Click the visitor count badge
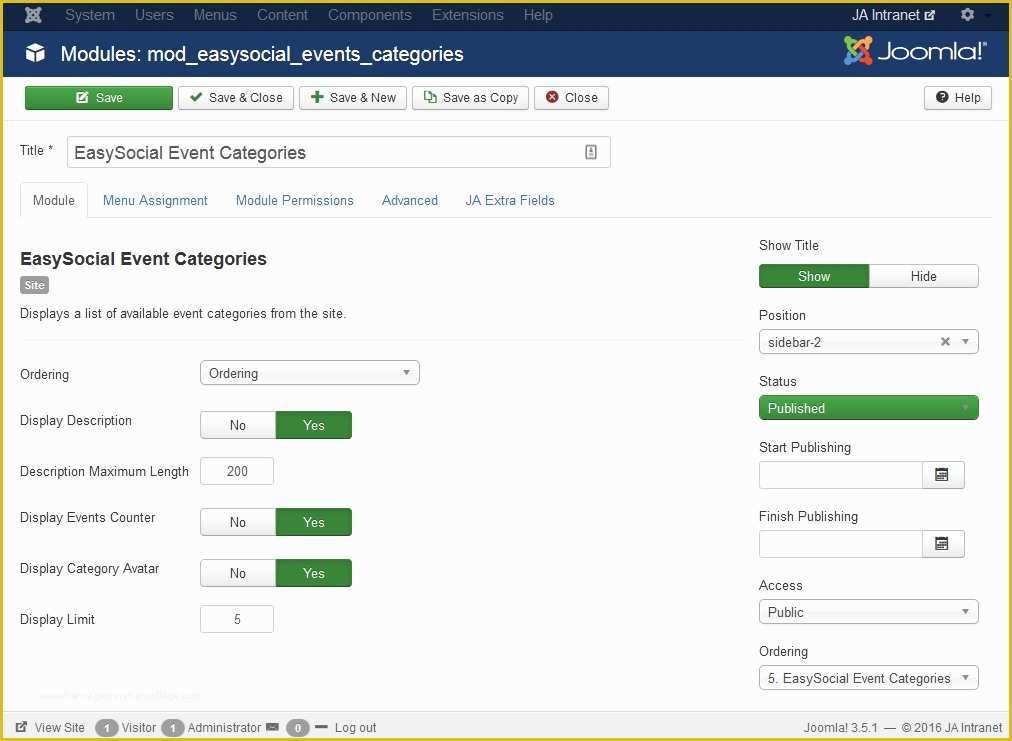The height and width of the screenshot is (741, 1012). tap(106, 728)
